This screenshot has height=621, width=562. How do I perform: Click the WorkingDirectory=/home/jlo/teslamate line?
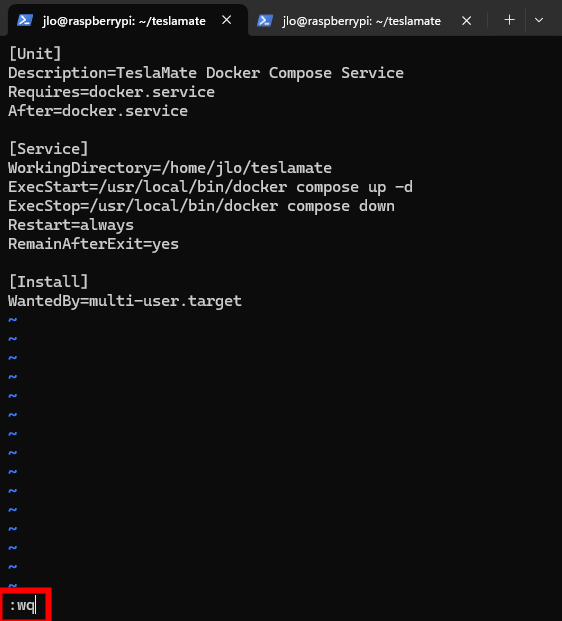(x=170, y=168)
